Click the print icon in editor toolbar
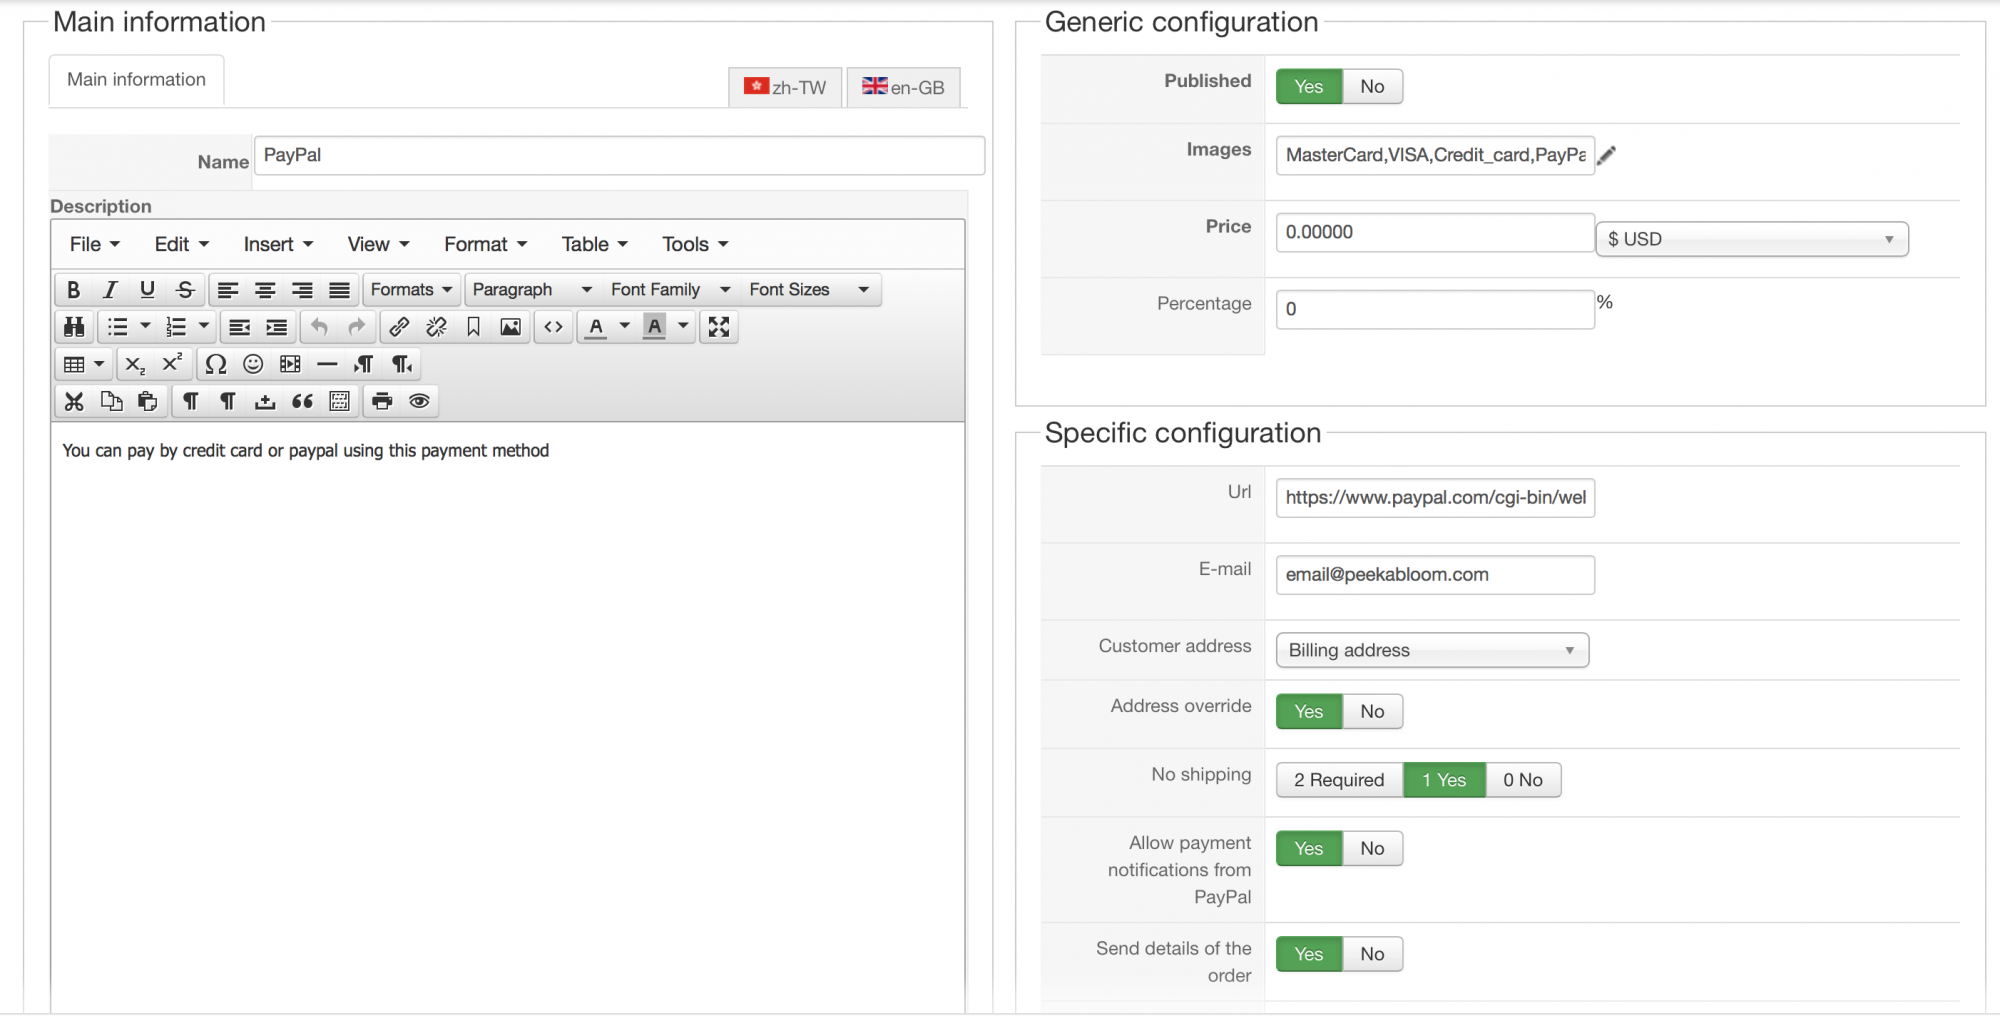 pyautogui.click(x=382, y=401)
